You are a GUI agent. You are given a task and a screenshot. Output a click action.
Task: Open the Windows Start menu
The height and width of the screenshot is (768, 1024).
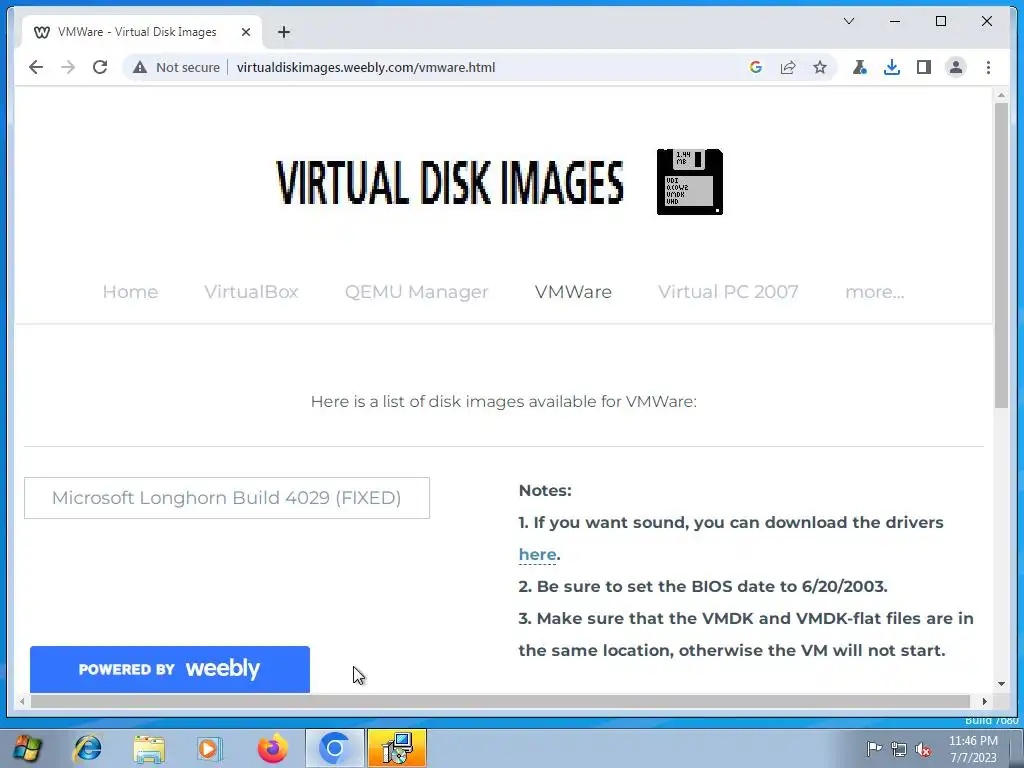[x=27, y=748]
